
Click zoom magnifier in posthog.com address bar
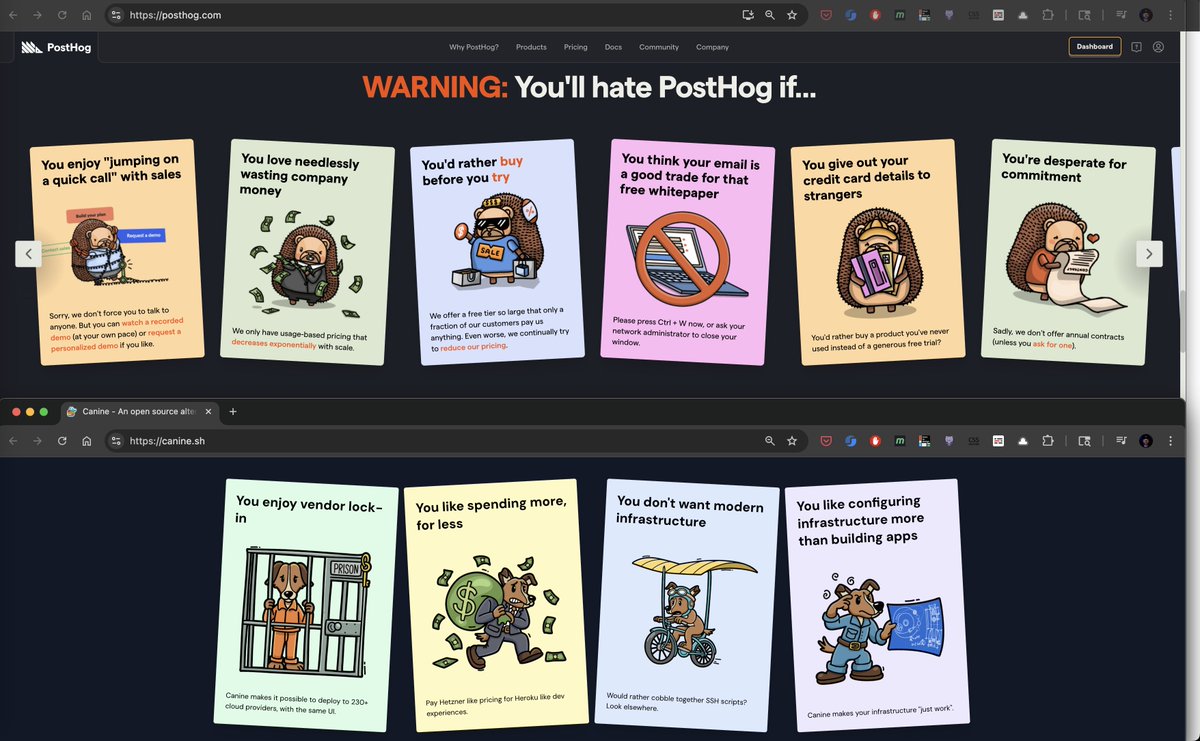pyautogui.click(x=769, y=15)
